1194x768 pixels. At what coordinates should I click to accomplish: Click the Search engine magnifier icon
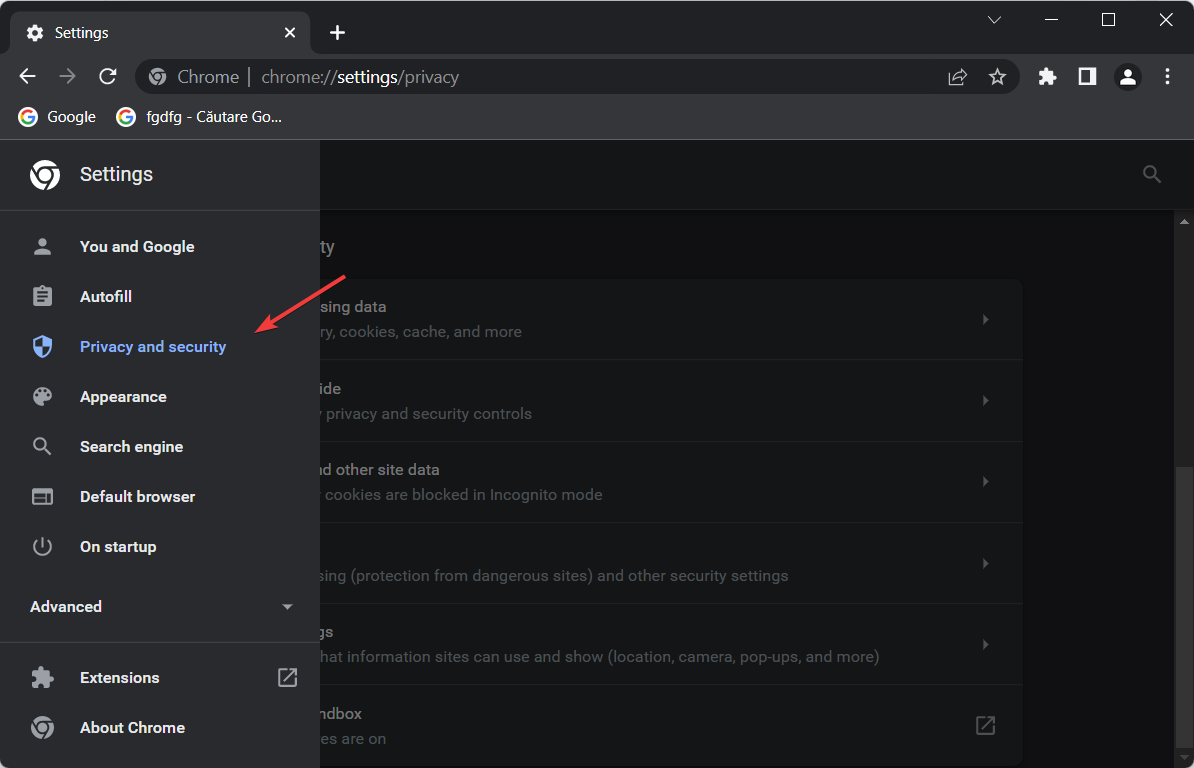tap(43, 447)
